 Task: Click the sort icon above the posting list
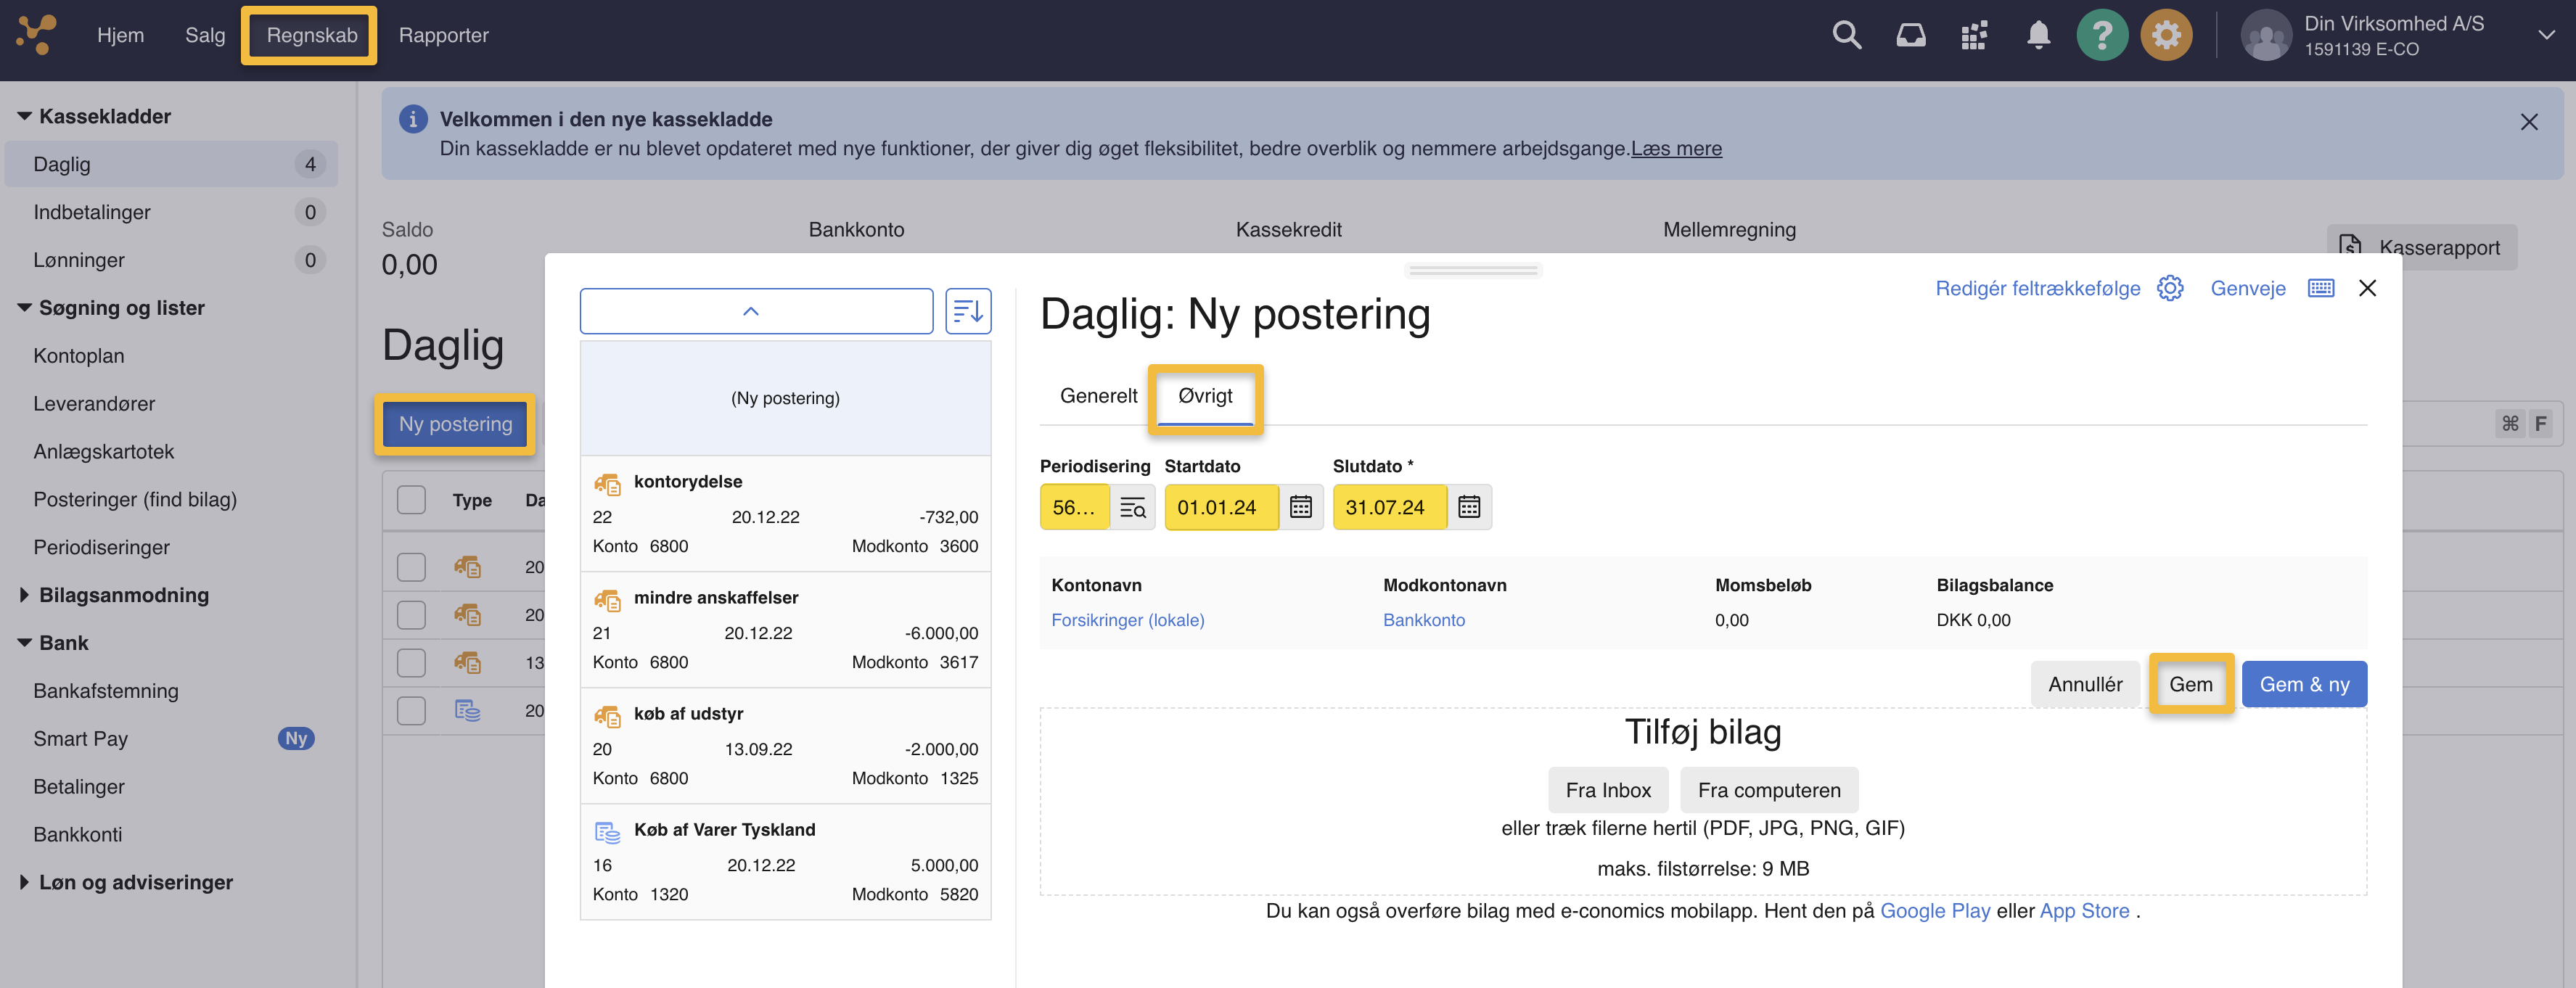click(967, 311)
